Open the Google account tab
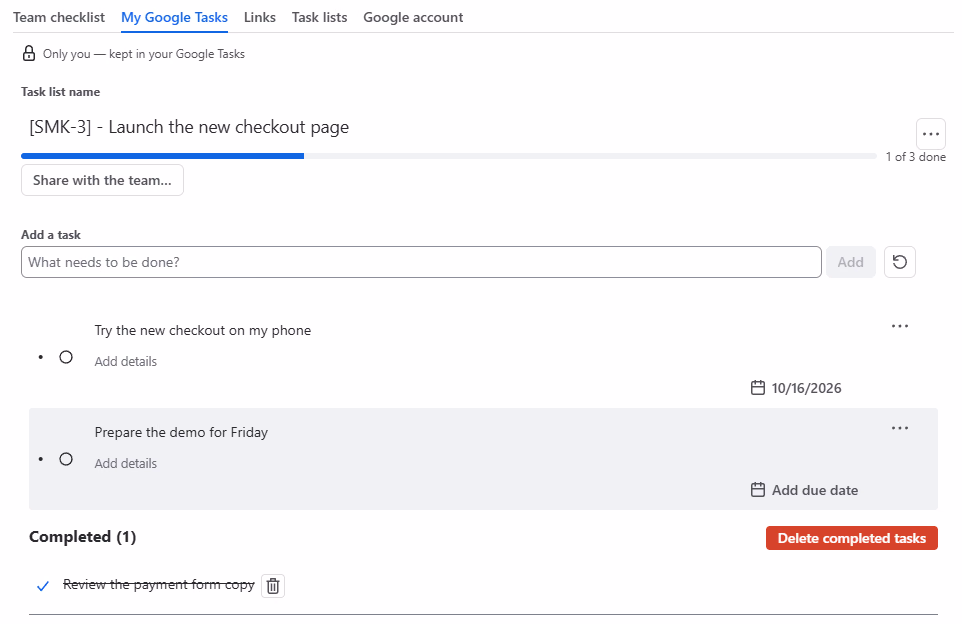 [x=413, y=17]
